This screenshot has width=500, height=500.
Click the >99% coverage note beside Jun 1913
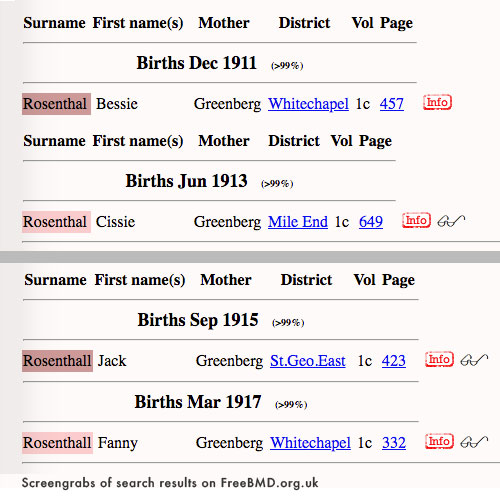[x=277, y=184]
